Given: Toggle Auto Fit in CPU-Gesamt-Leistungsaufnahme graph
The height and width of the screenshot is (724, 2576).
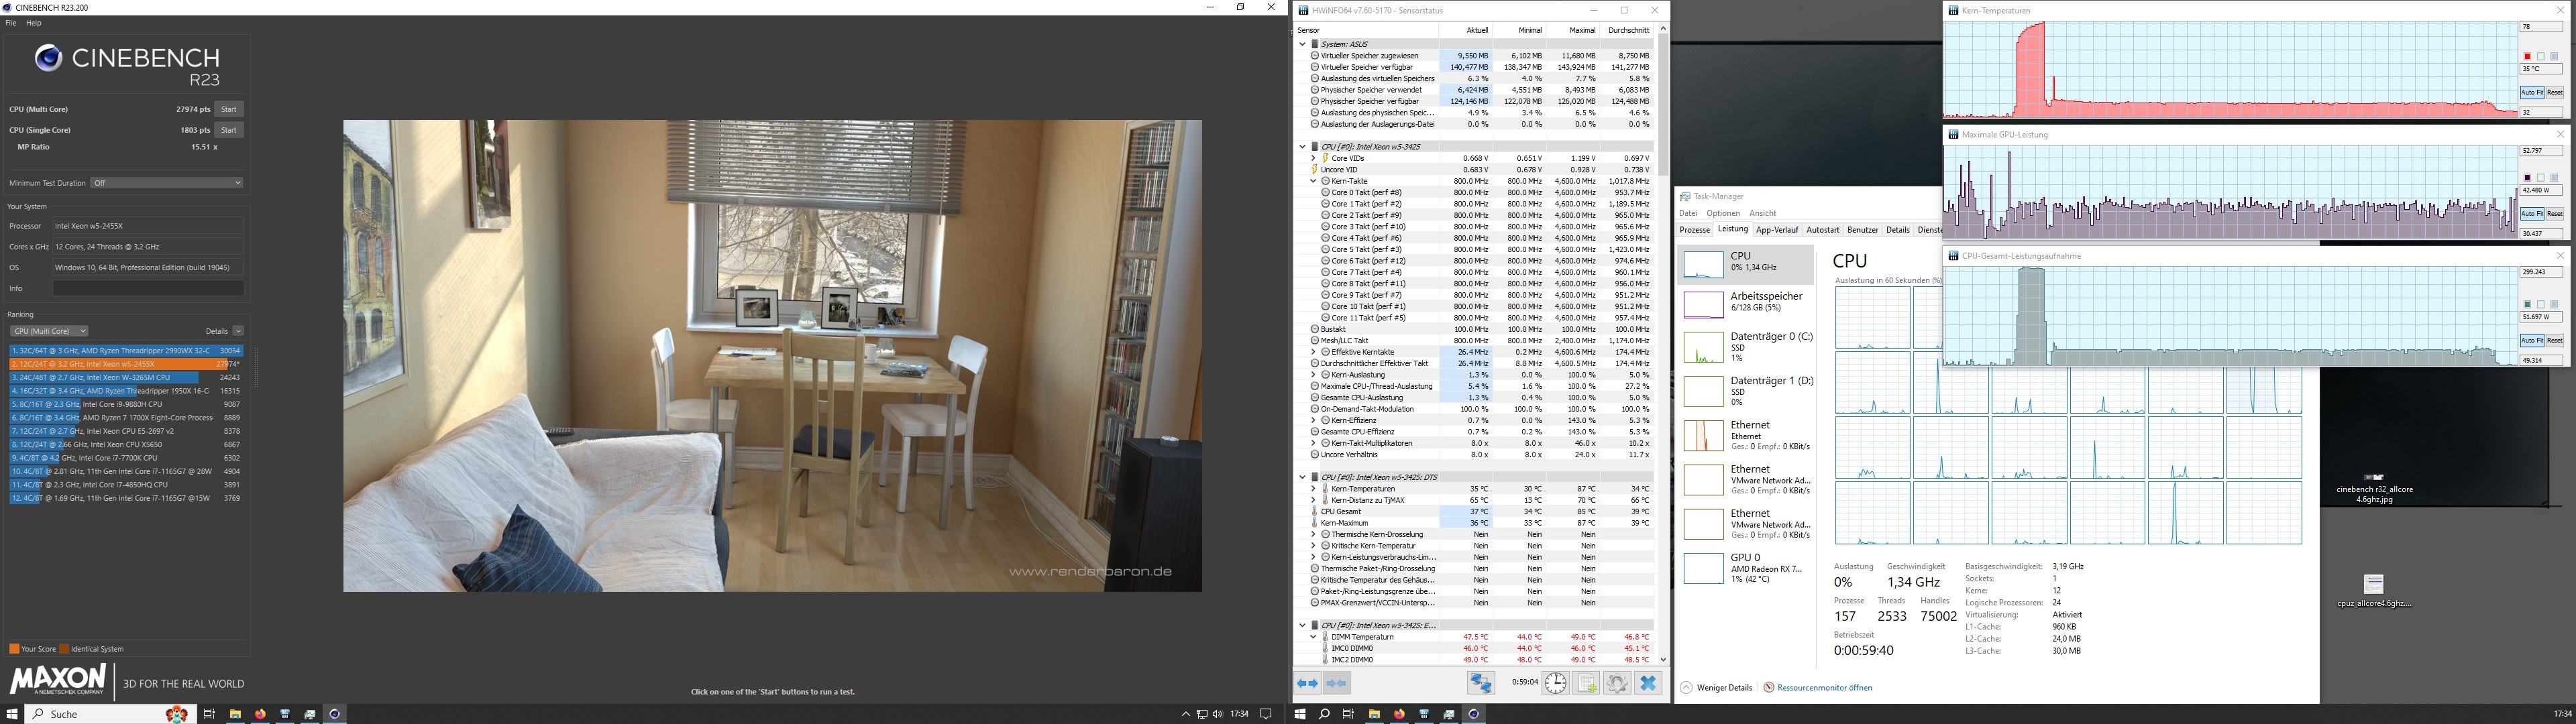Looking at the screenshot, I should [2532, 341].
